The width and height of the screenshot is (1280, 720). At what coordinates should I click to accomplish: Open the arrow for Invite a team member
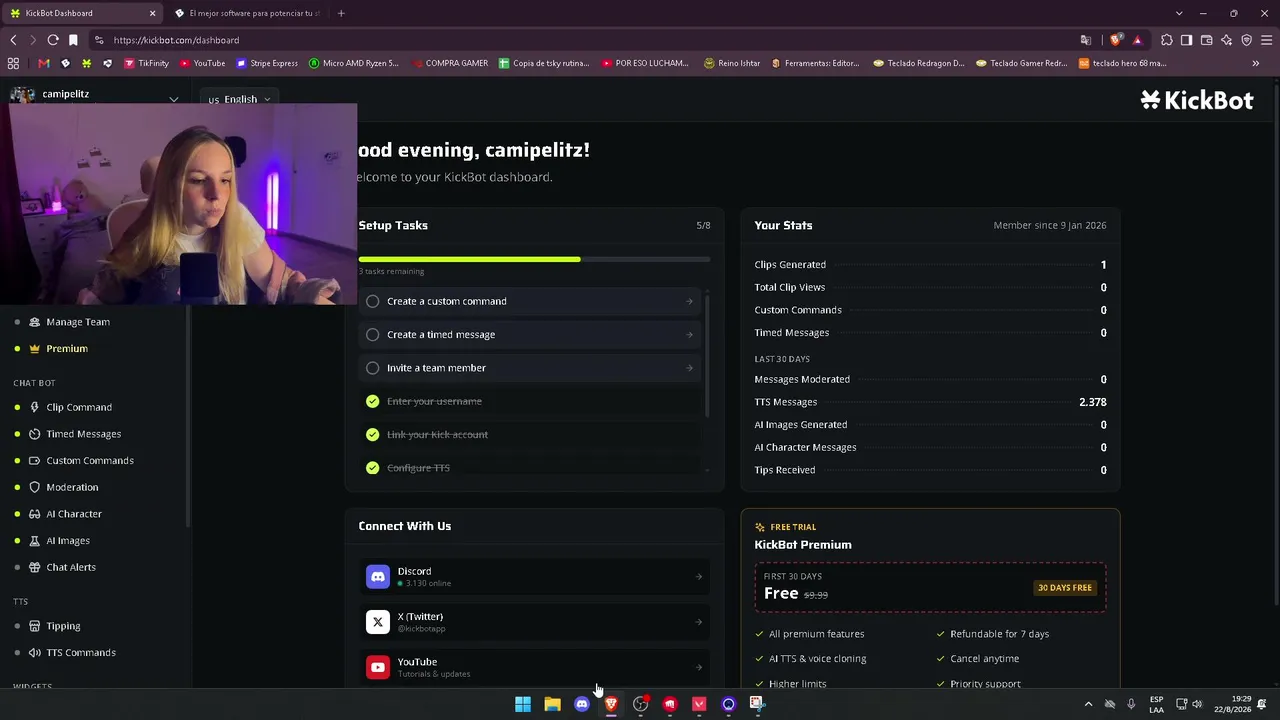point(689,368)
